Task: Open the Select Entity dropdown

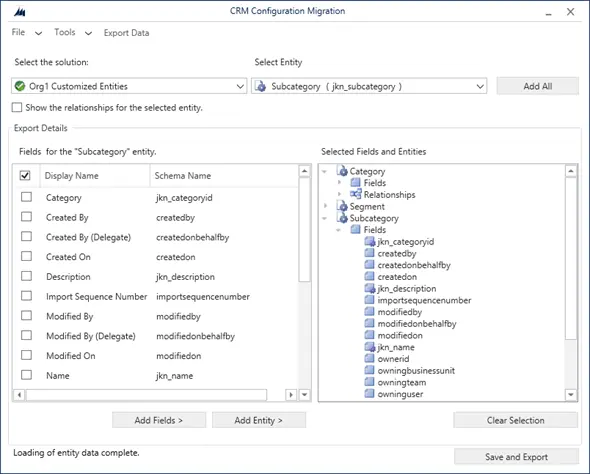Action: [480, 86]
